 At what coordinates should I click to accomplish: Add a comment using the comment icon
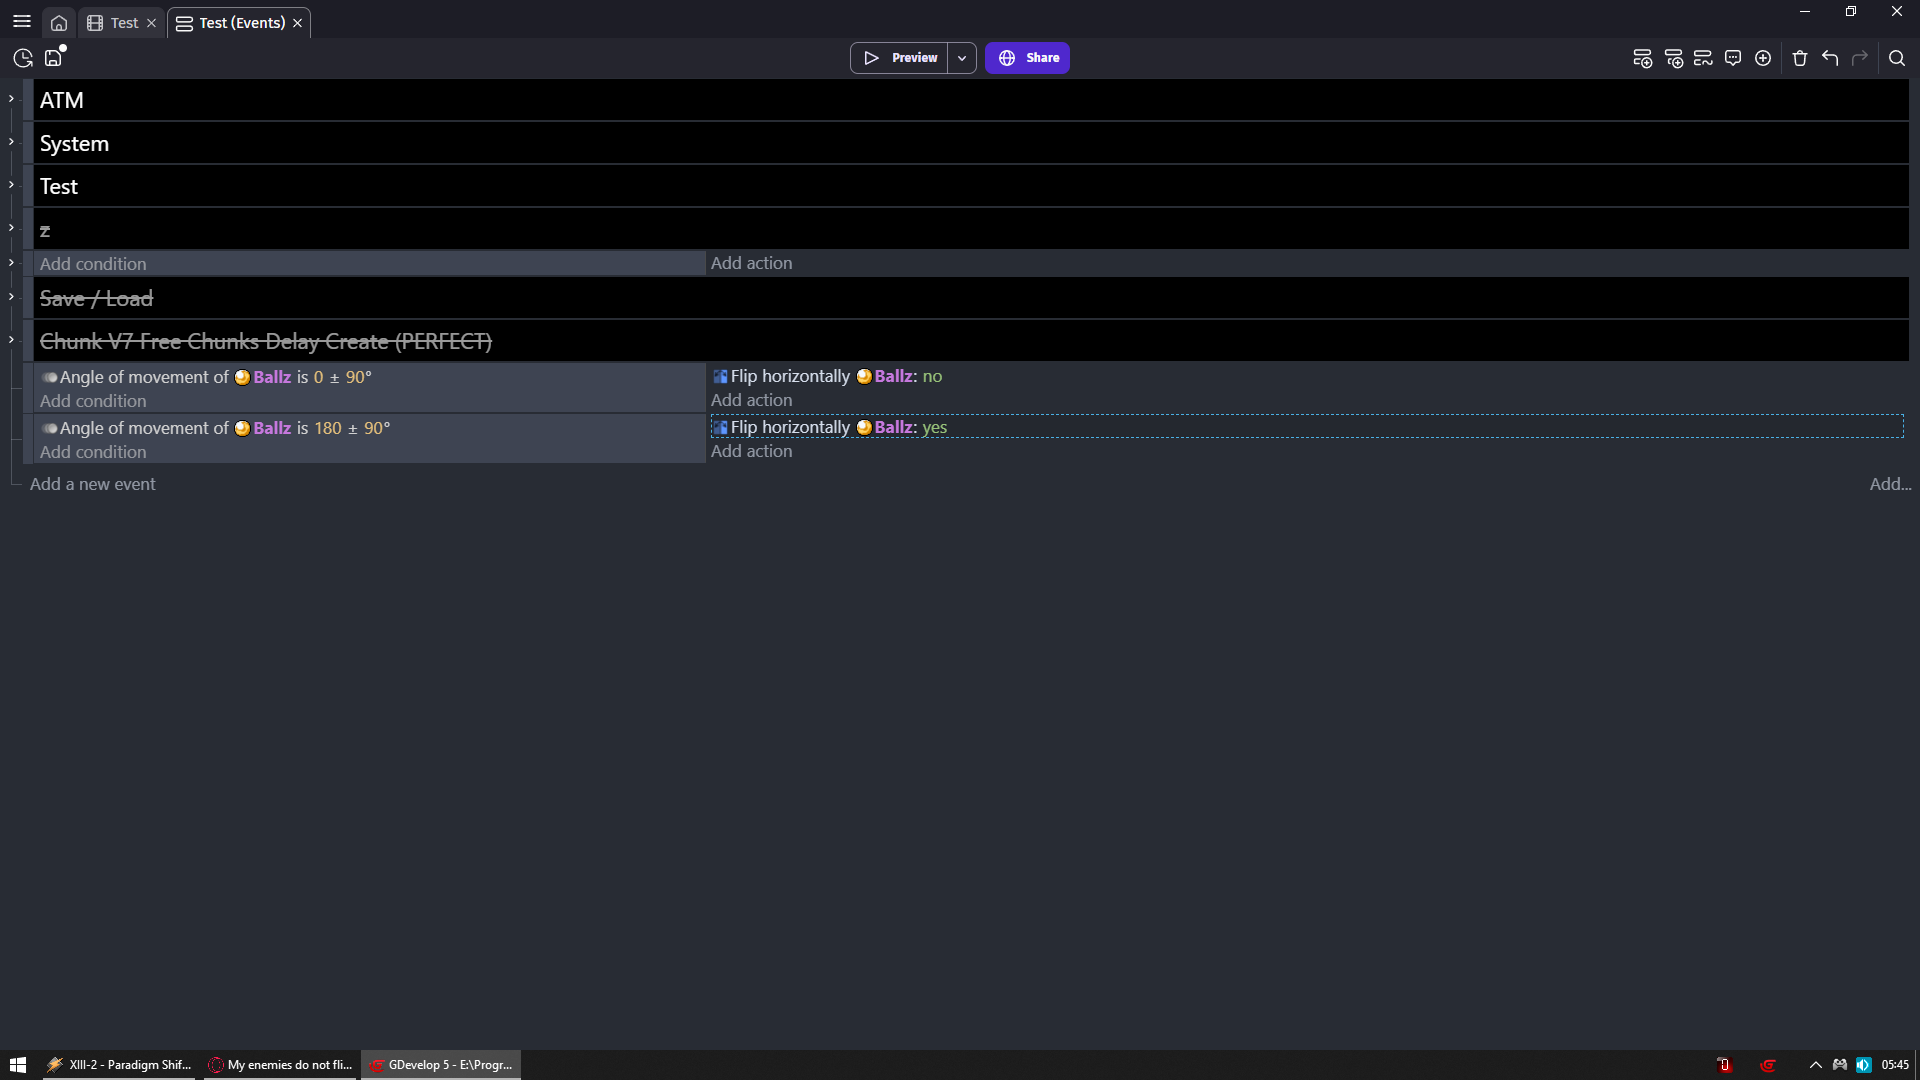pos(1733,58)
